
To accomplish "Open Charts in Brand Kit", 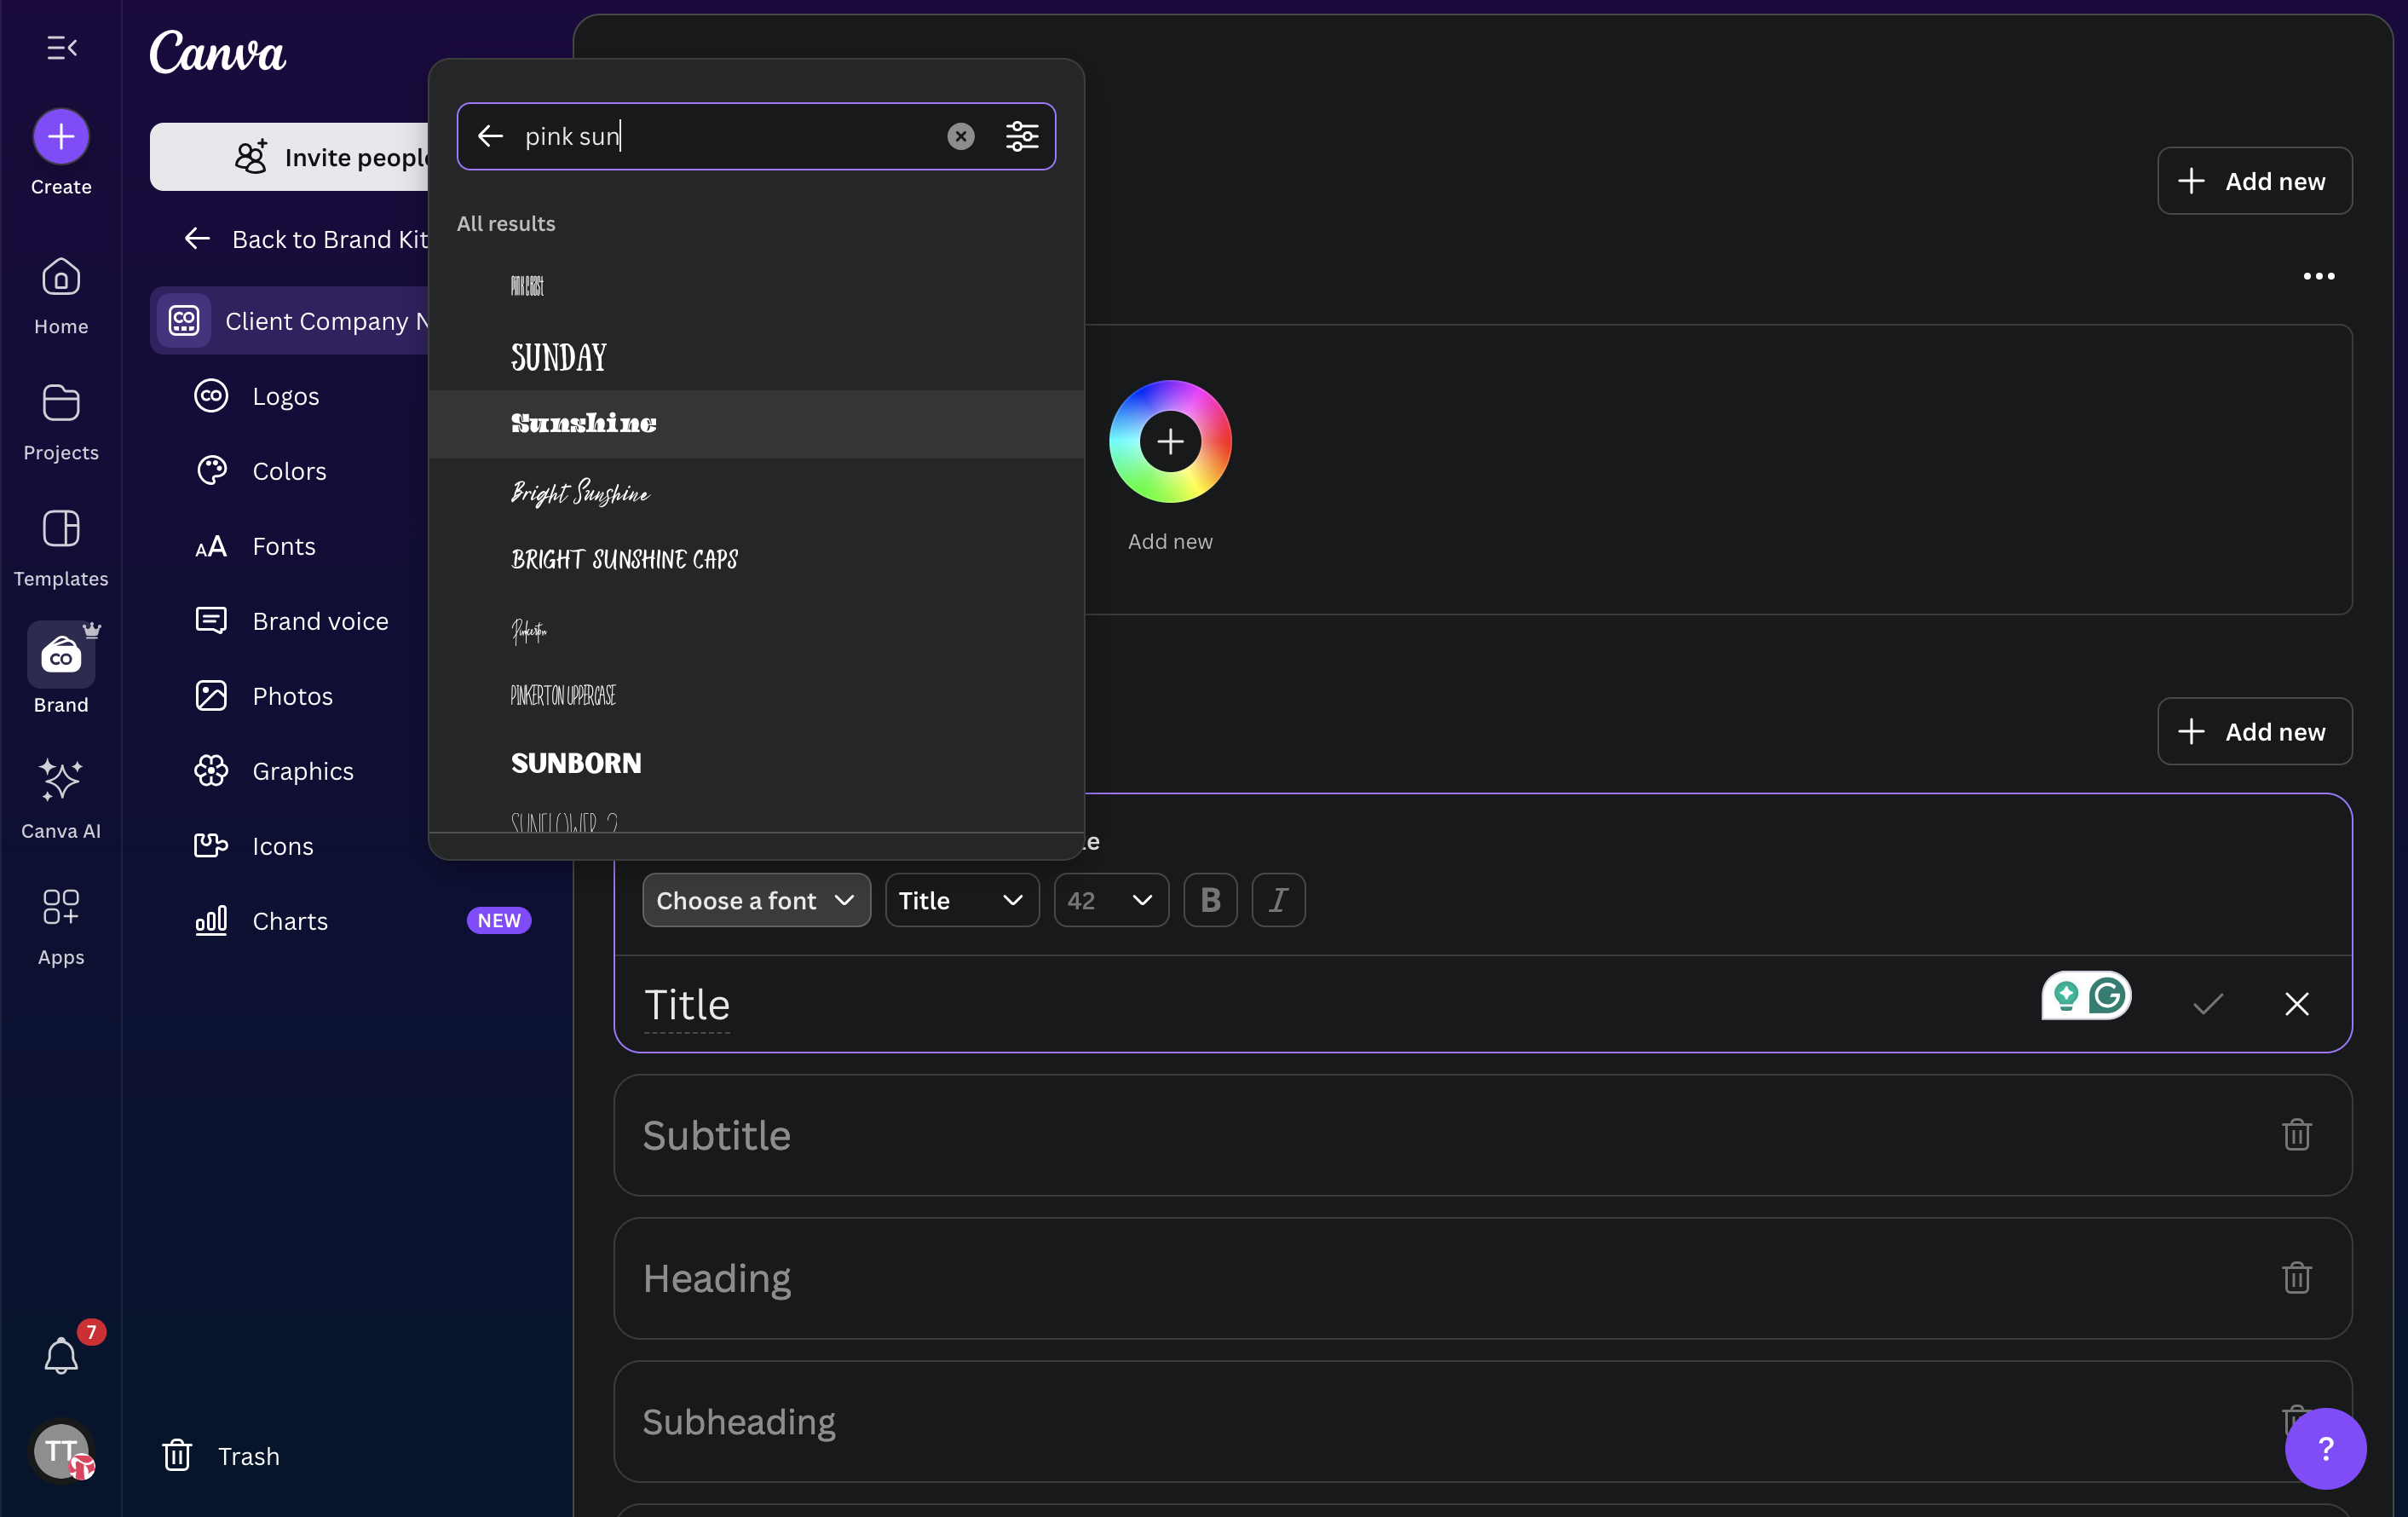I will tap(289, 921).
